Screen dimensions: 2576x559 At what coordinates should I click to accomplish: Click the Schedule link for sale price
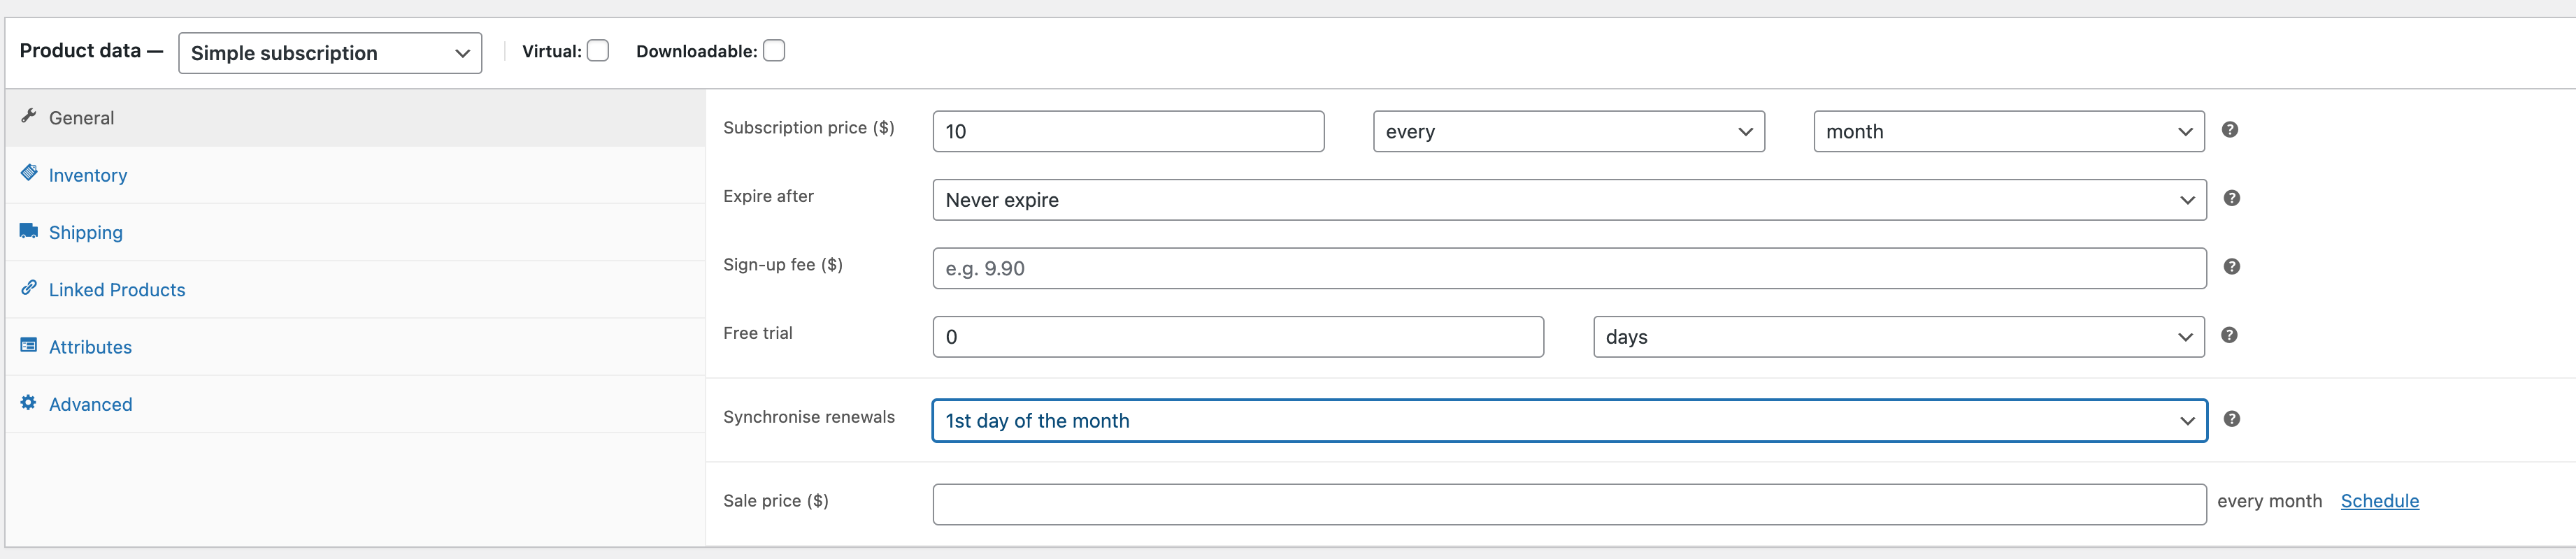click(2380, 501)
